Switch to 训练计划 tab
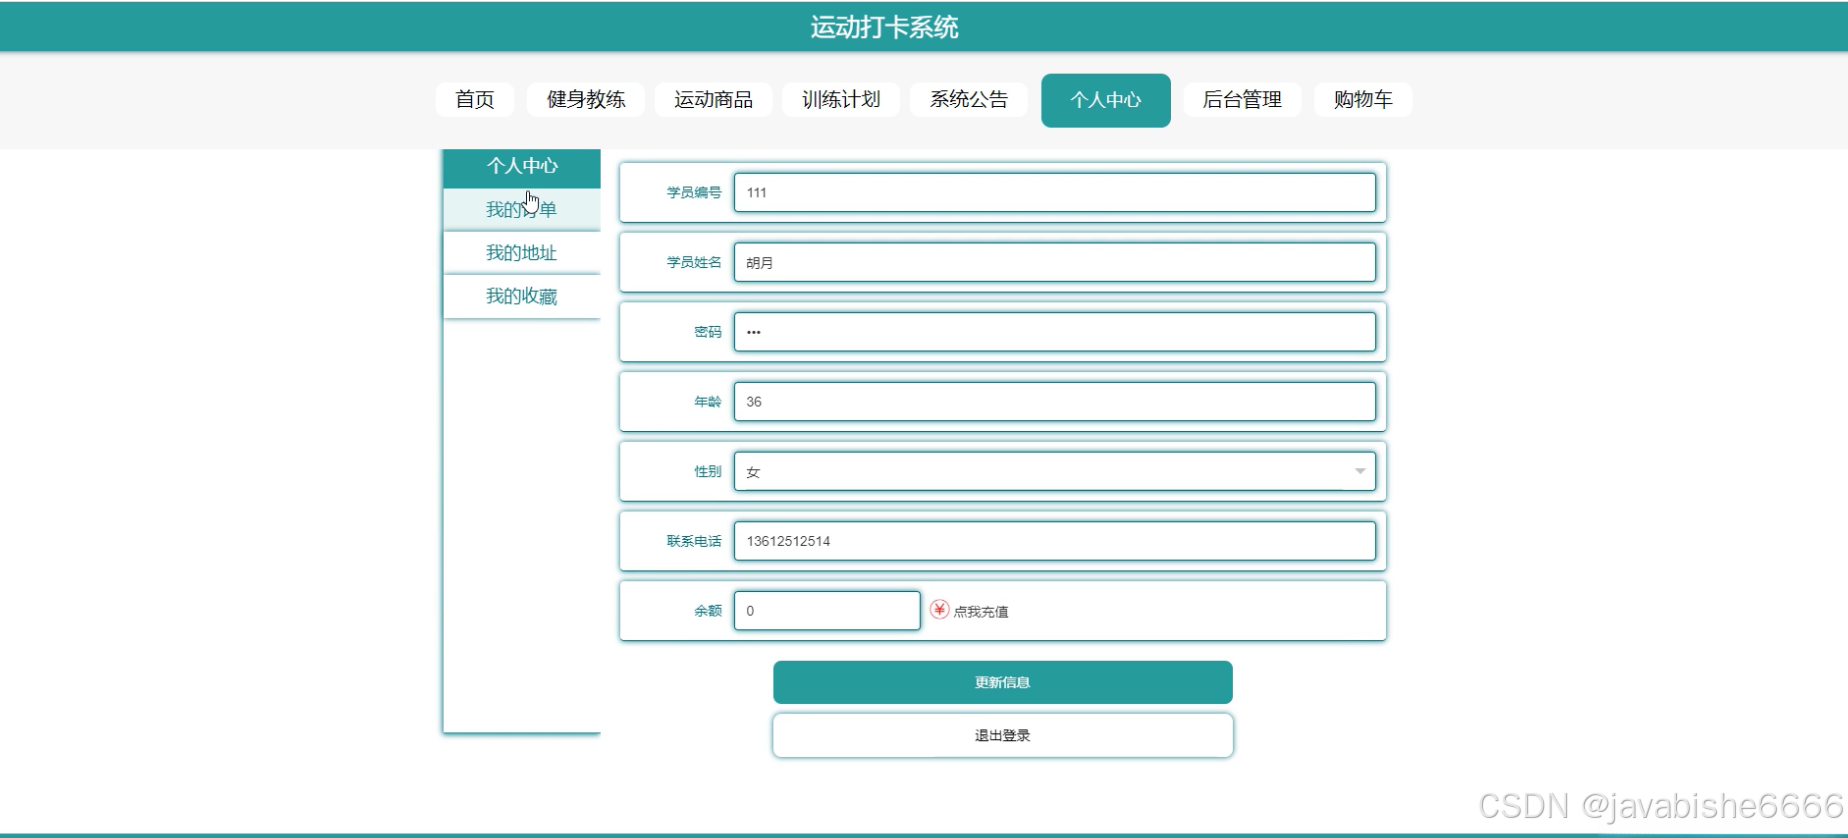The image size is (1848, 838). tap(841, 100)
